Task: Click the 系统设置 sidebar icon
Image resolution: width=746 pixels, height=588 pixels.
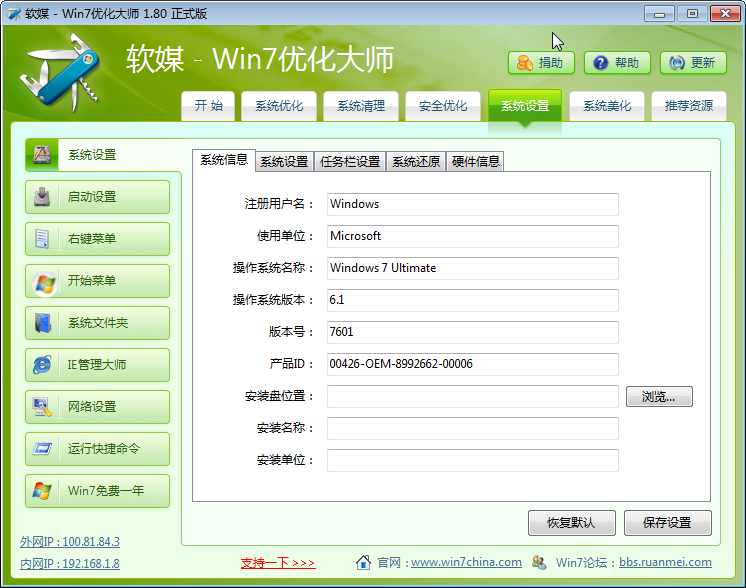Action: 42,154
